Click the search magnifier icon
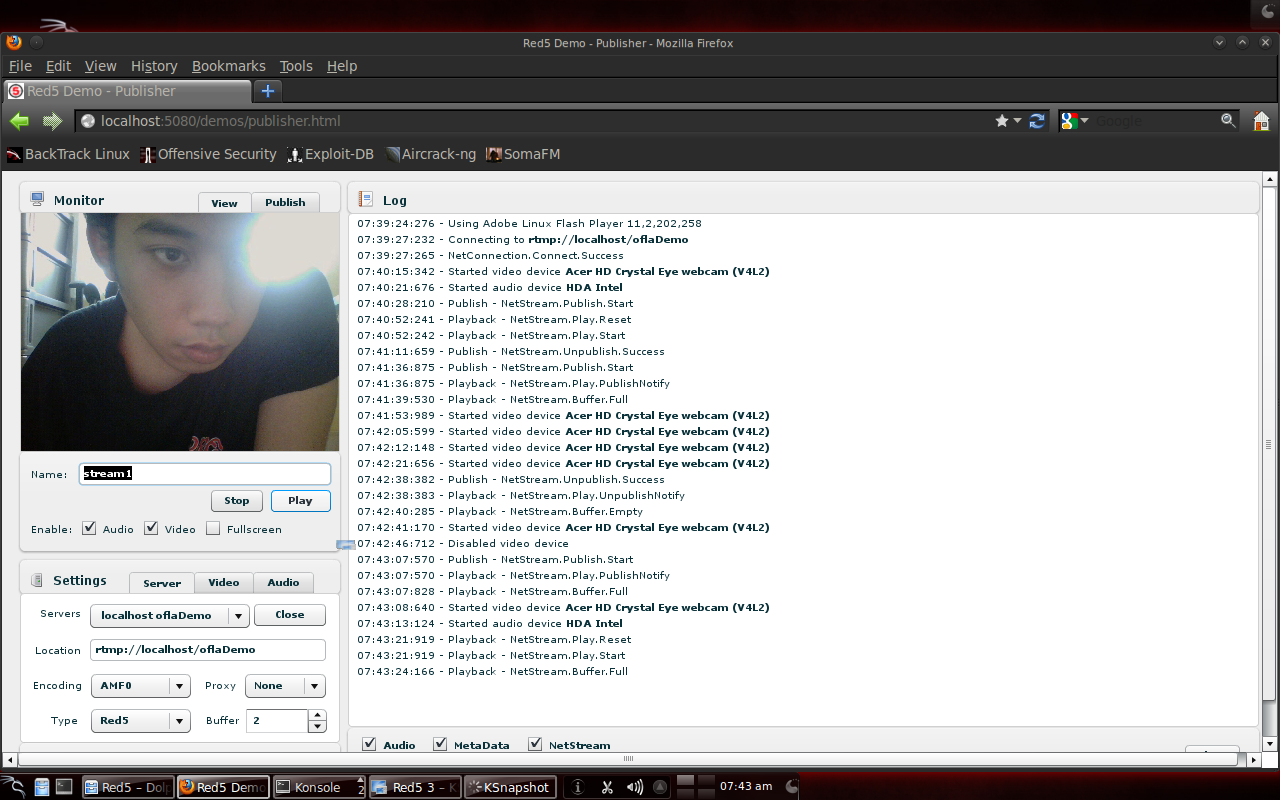This screenshot has width=1280, height=800. (1228, 121)
